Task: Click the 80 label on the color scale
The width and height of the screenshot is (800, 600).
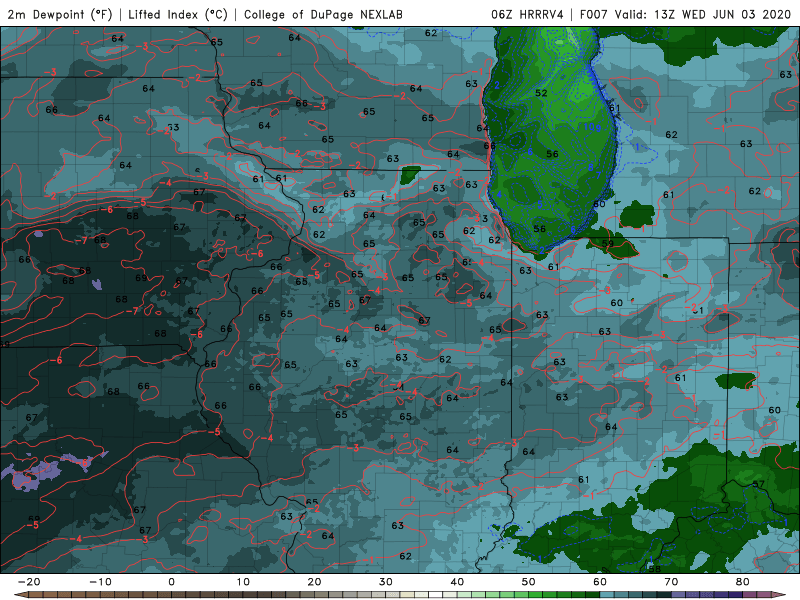Action: pos(743,582)
